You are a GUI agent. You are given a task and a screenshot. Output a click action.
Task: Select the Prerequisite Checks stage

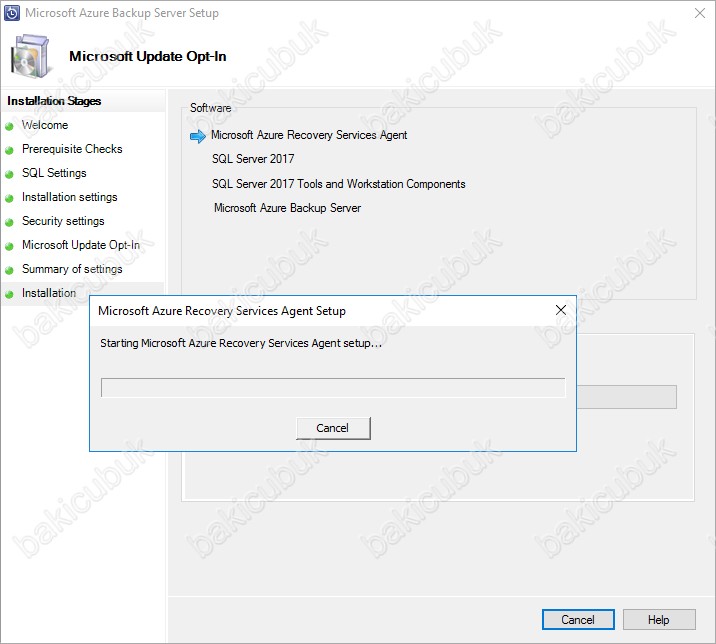pos(72,149)
